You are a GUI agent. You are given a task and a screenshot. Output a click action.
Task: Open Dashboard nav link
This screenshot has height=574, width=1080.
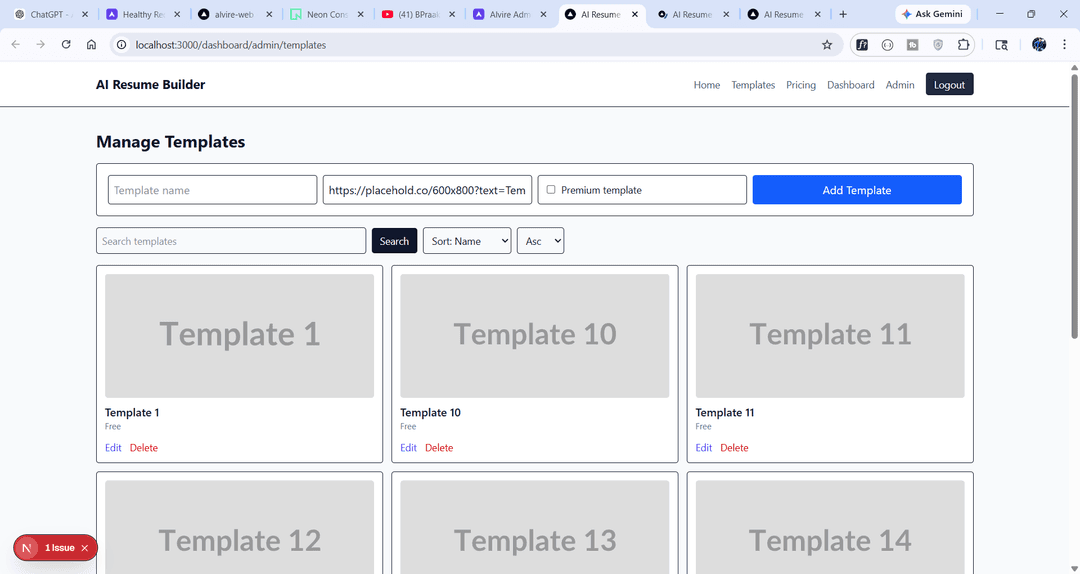point(851,85)
